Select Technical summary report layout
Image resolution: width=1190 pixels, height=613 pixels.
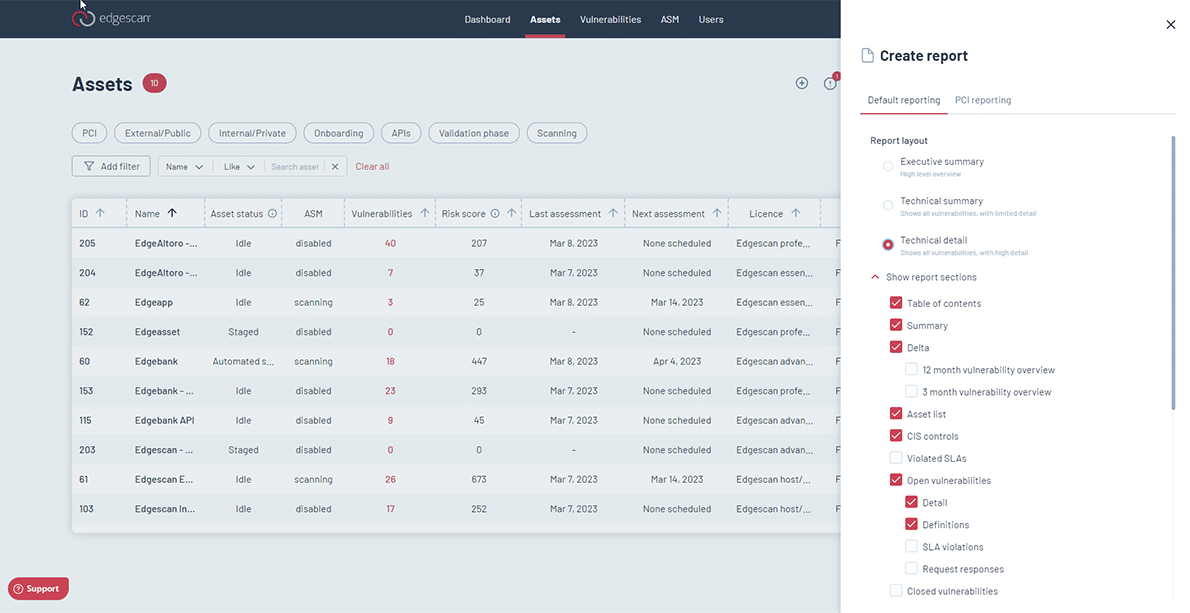887,206
